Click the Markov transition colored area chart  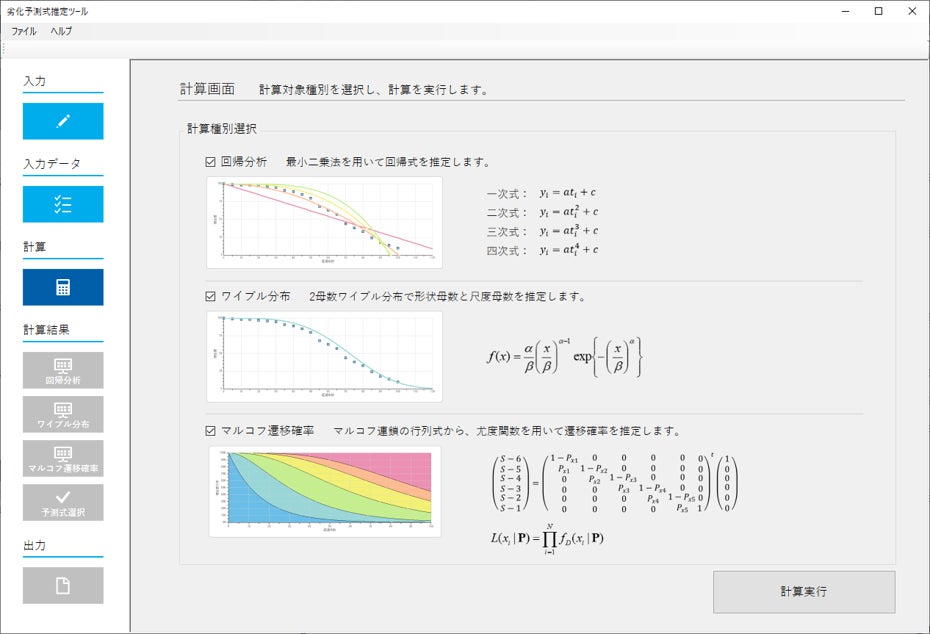pos(325,492)
